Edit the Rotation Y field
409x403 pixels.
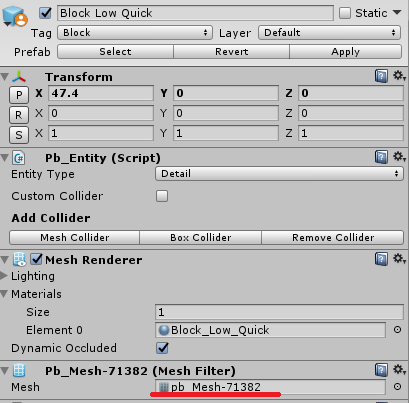coord(226,113)
